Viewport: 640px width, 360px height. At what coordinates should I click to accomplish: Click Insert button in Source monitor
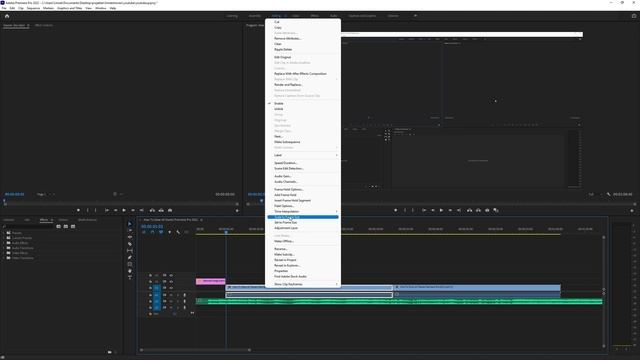(x=152, y=210)
